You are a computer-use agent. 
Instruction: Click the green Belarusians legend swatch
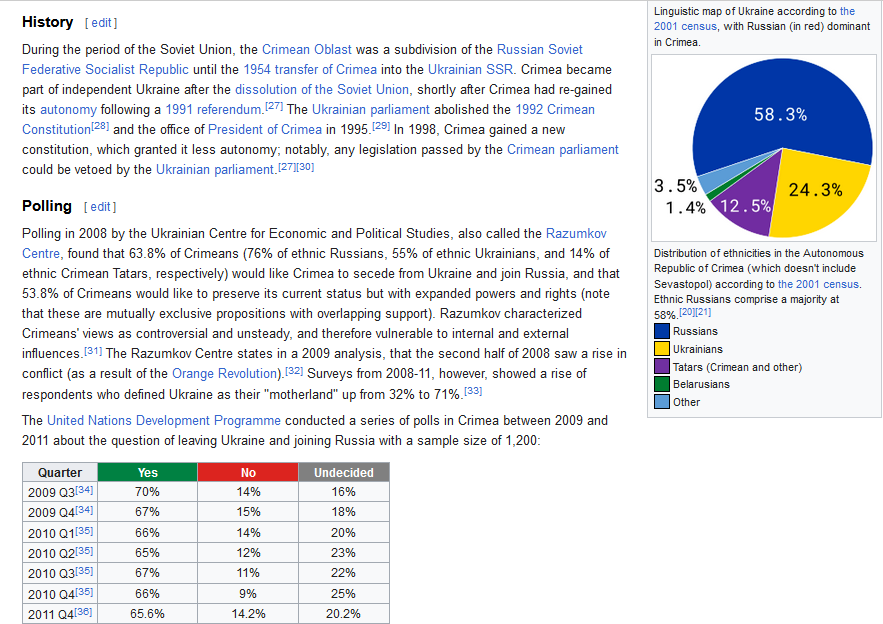click(662, 384)
